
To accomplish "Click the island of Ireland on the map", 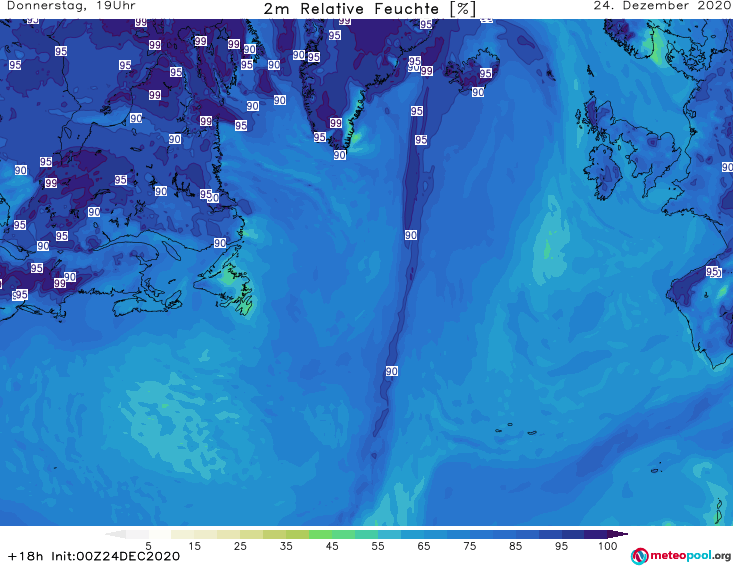I will coord(604,173).
